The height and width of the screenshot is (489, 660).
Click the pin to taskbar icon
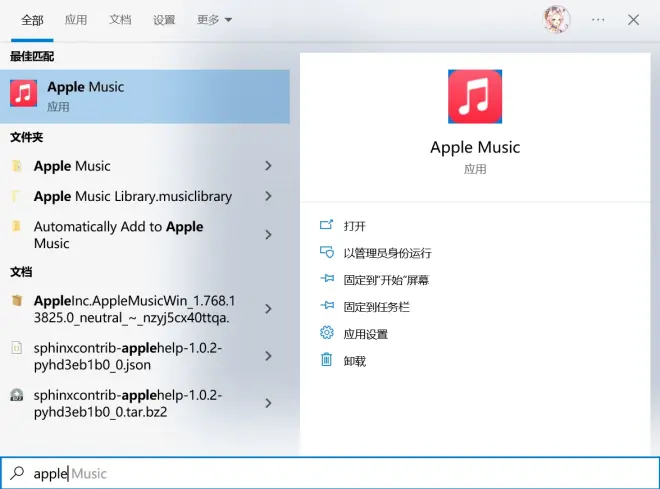(327, 306)
